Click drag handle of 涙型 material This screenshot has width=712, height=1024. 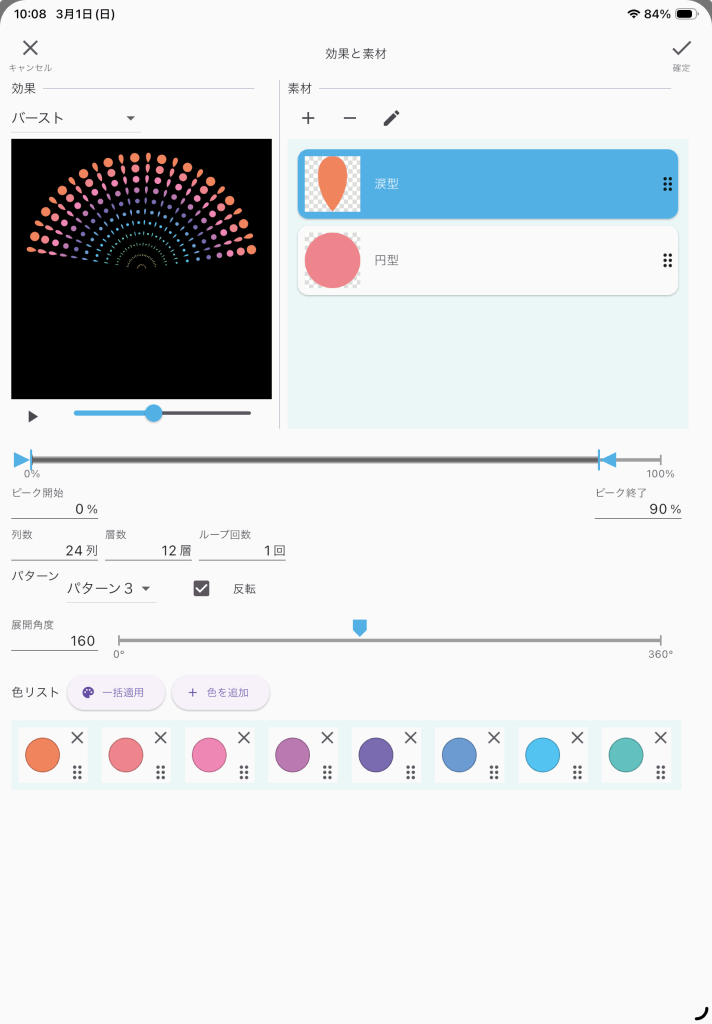coord(667,184)
